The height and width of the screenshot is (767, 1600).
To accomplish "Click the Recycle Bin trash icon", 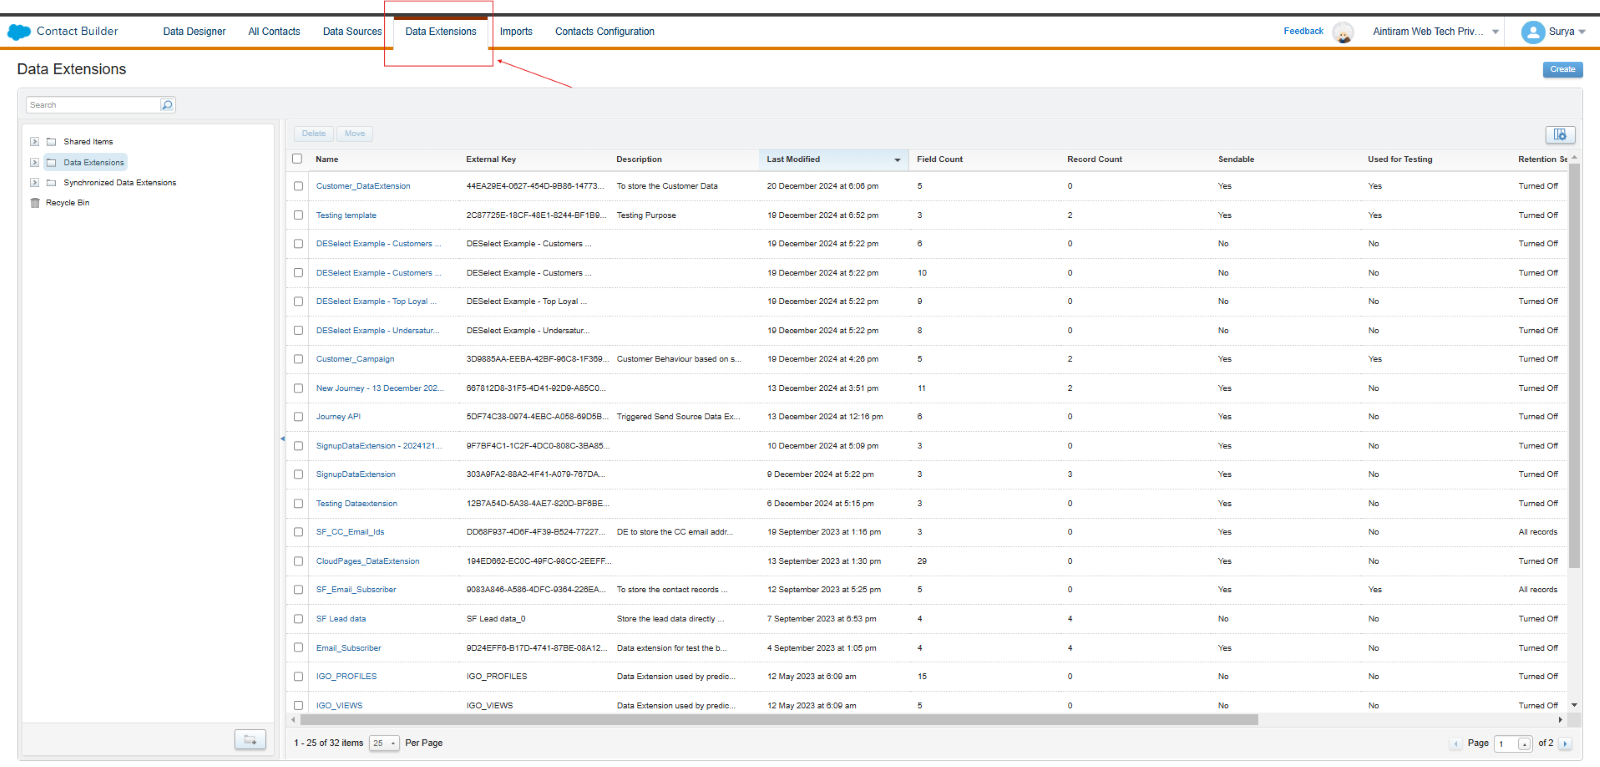I will click(35, 203).
